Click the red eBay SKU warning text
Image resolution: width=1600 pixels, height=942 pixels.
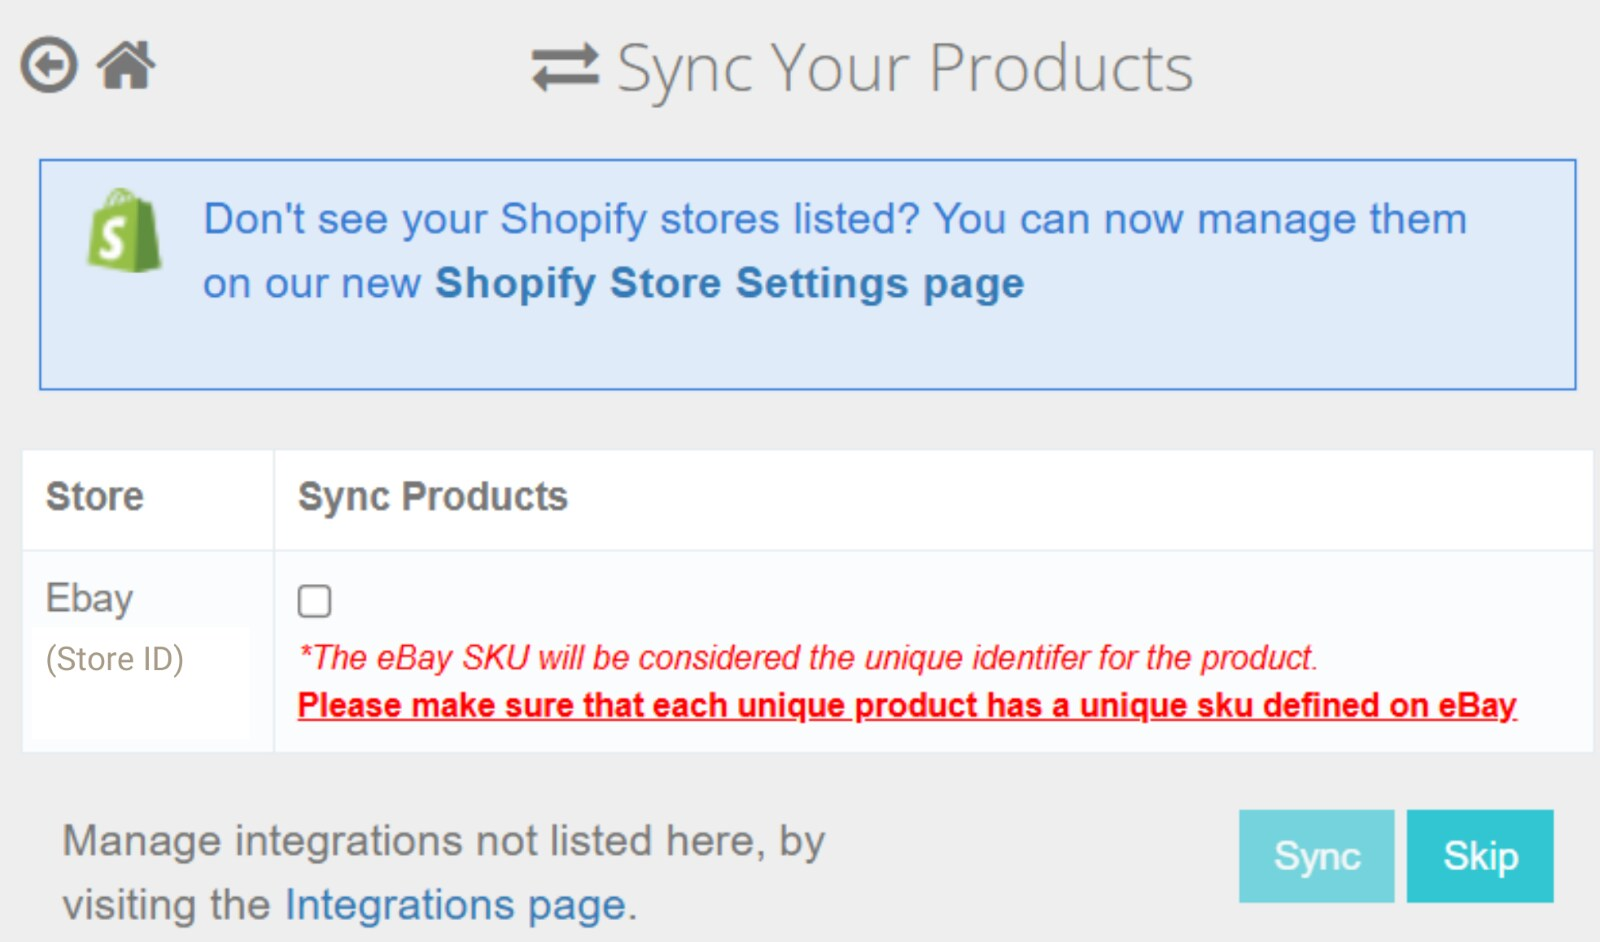point(810,658)
